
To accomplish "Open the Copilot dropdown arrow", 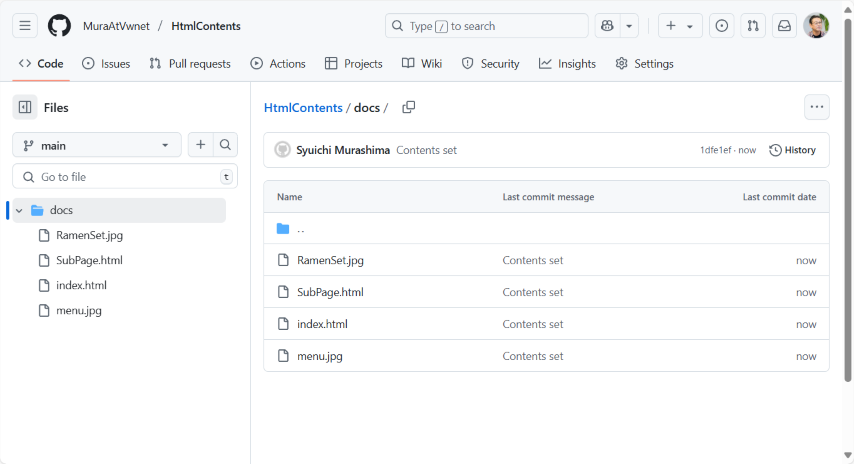I will tap(629, 26).
